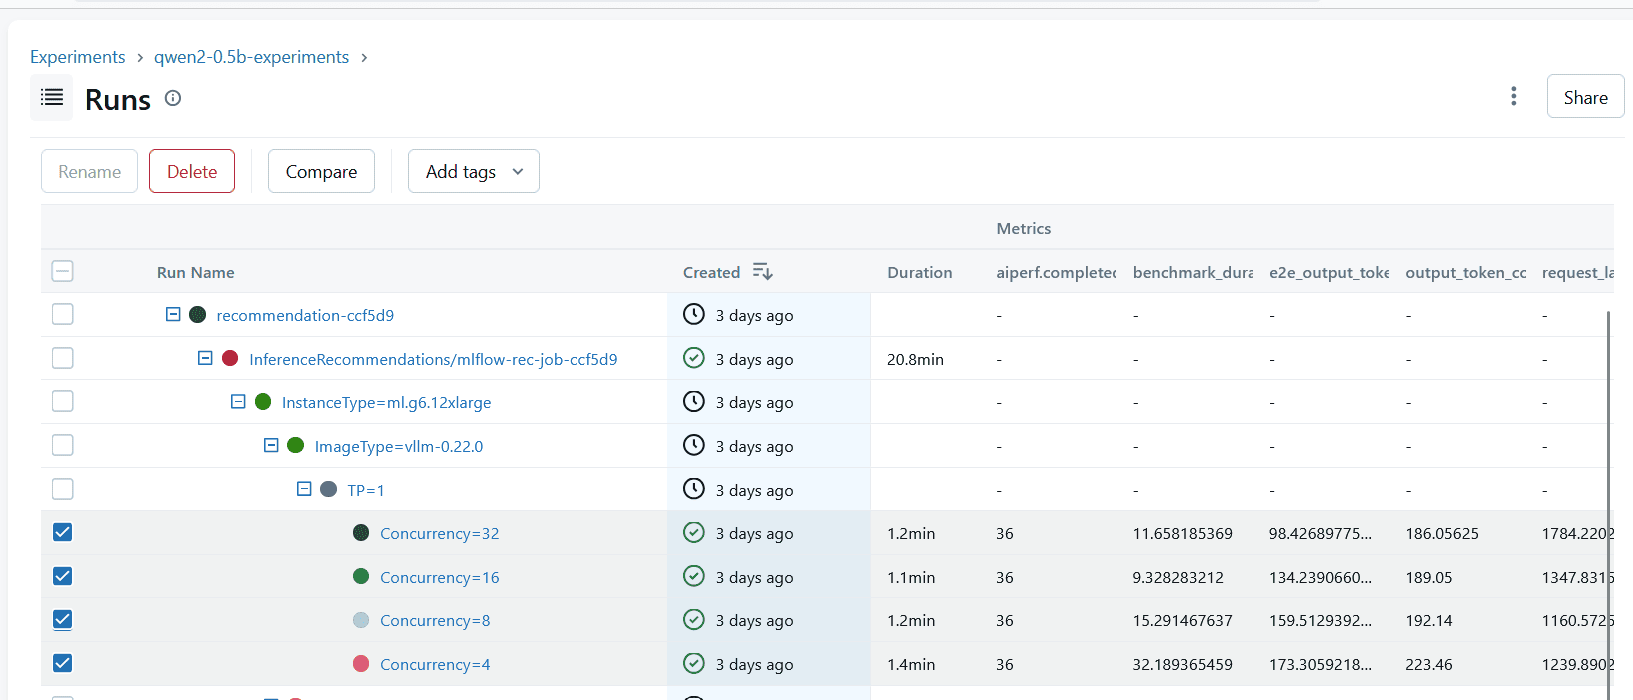Click the Run Name column header
Screen dimensions: 1633x700
[196, 272]
